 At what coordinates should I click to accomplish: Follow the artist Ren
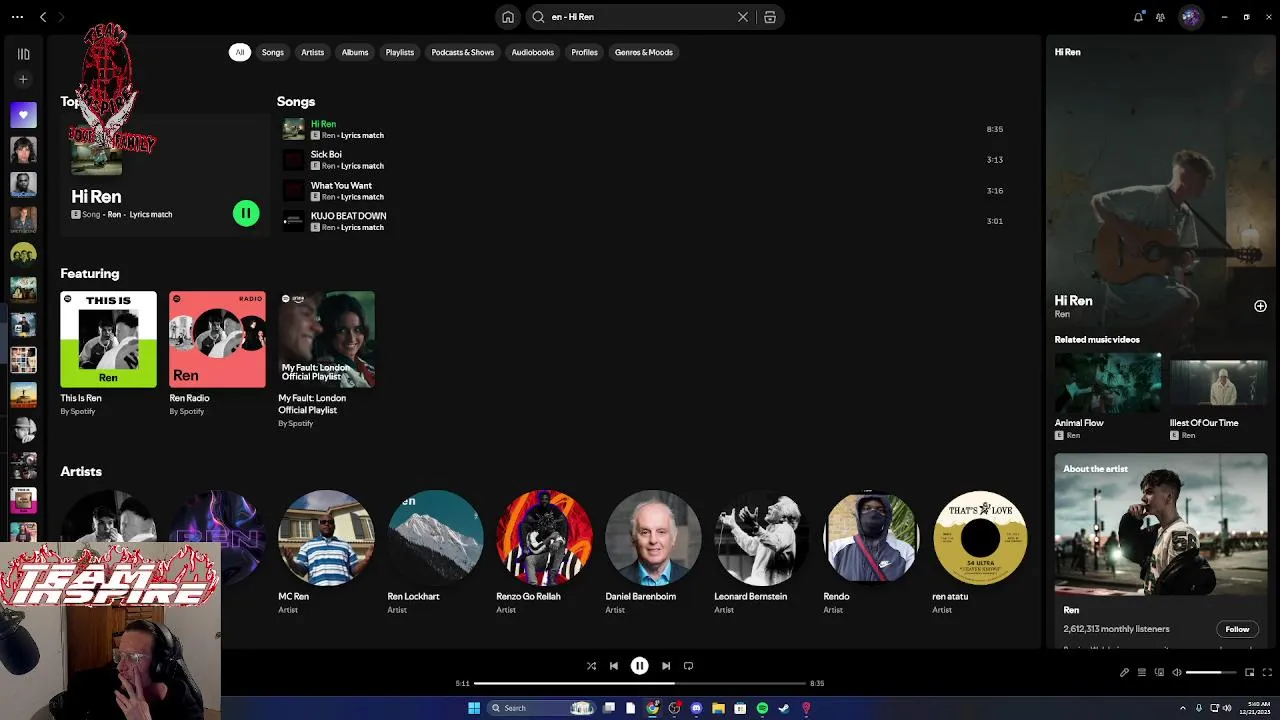tap(1237, 629)
